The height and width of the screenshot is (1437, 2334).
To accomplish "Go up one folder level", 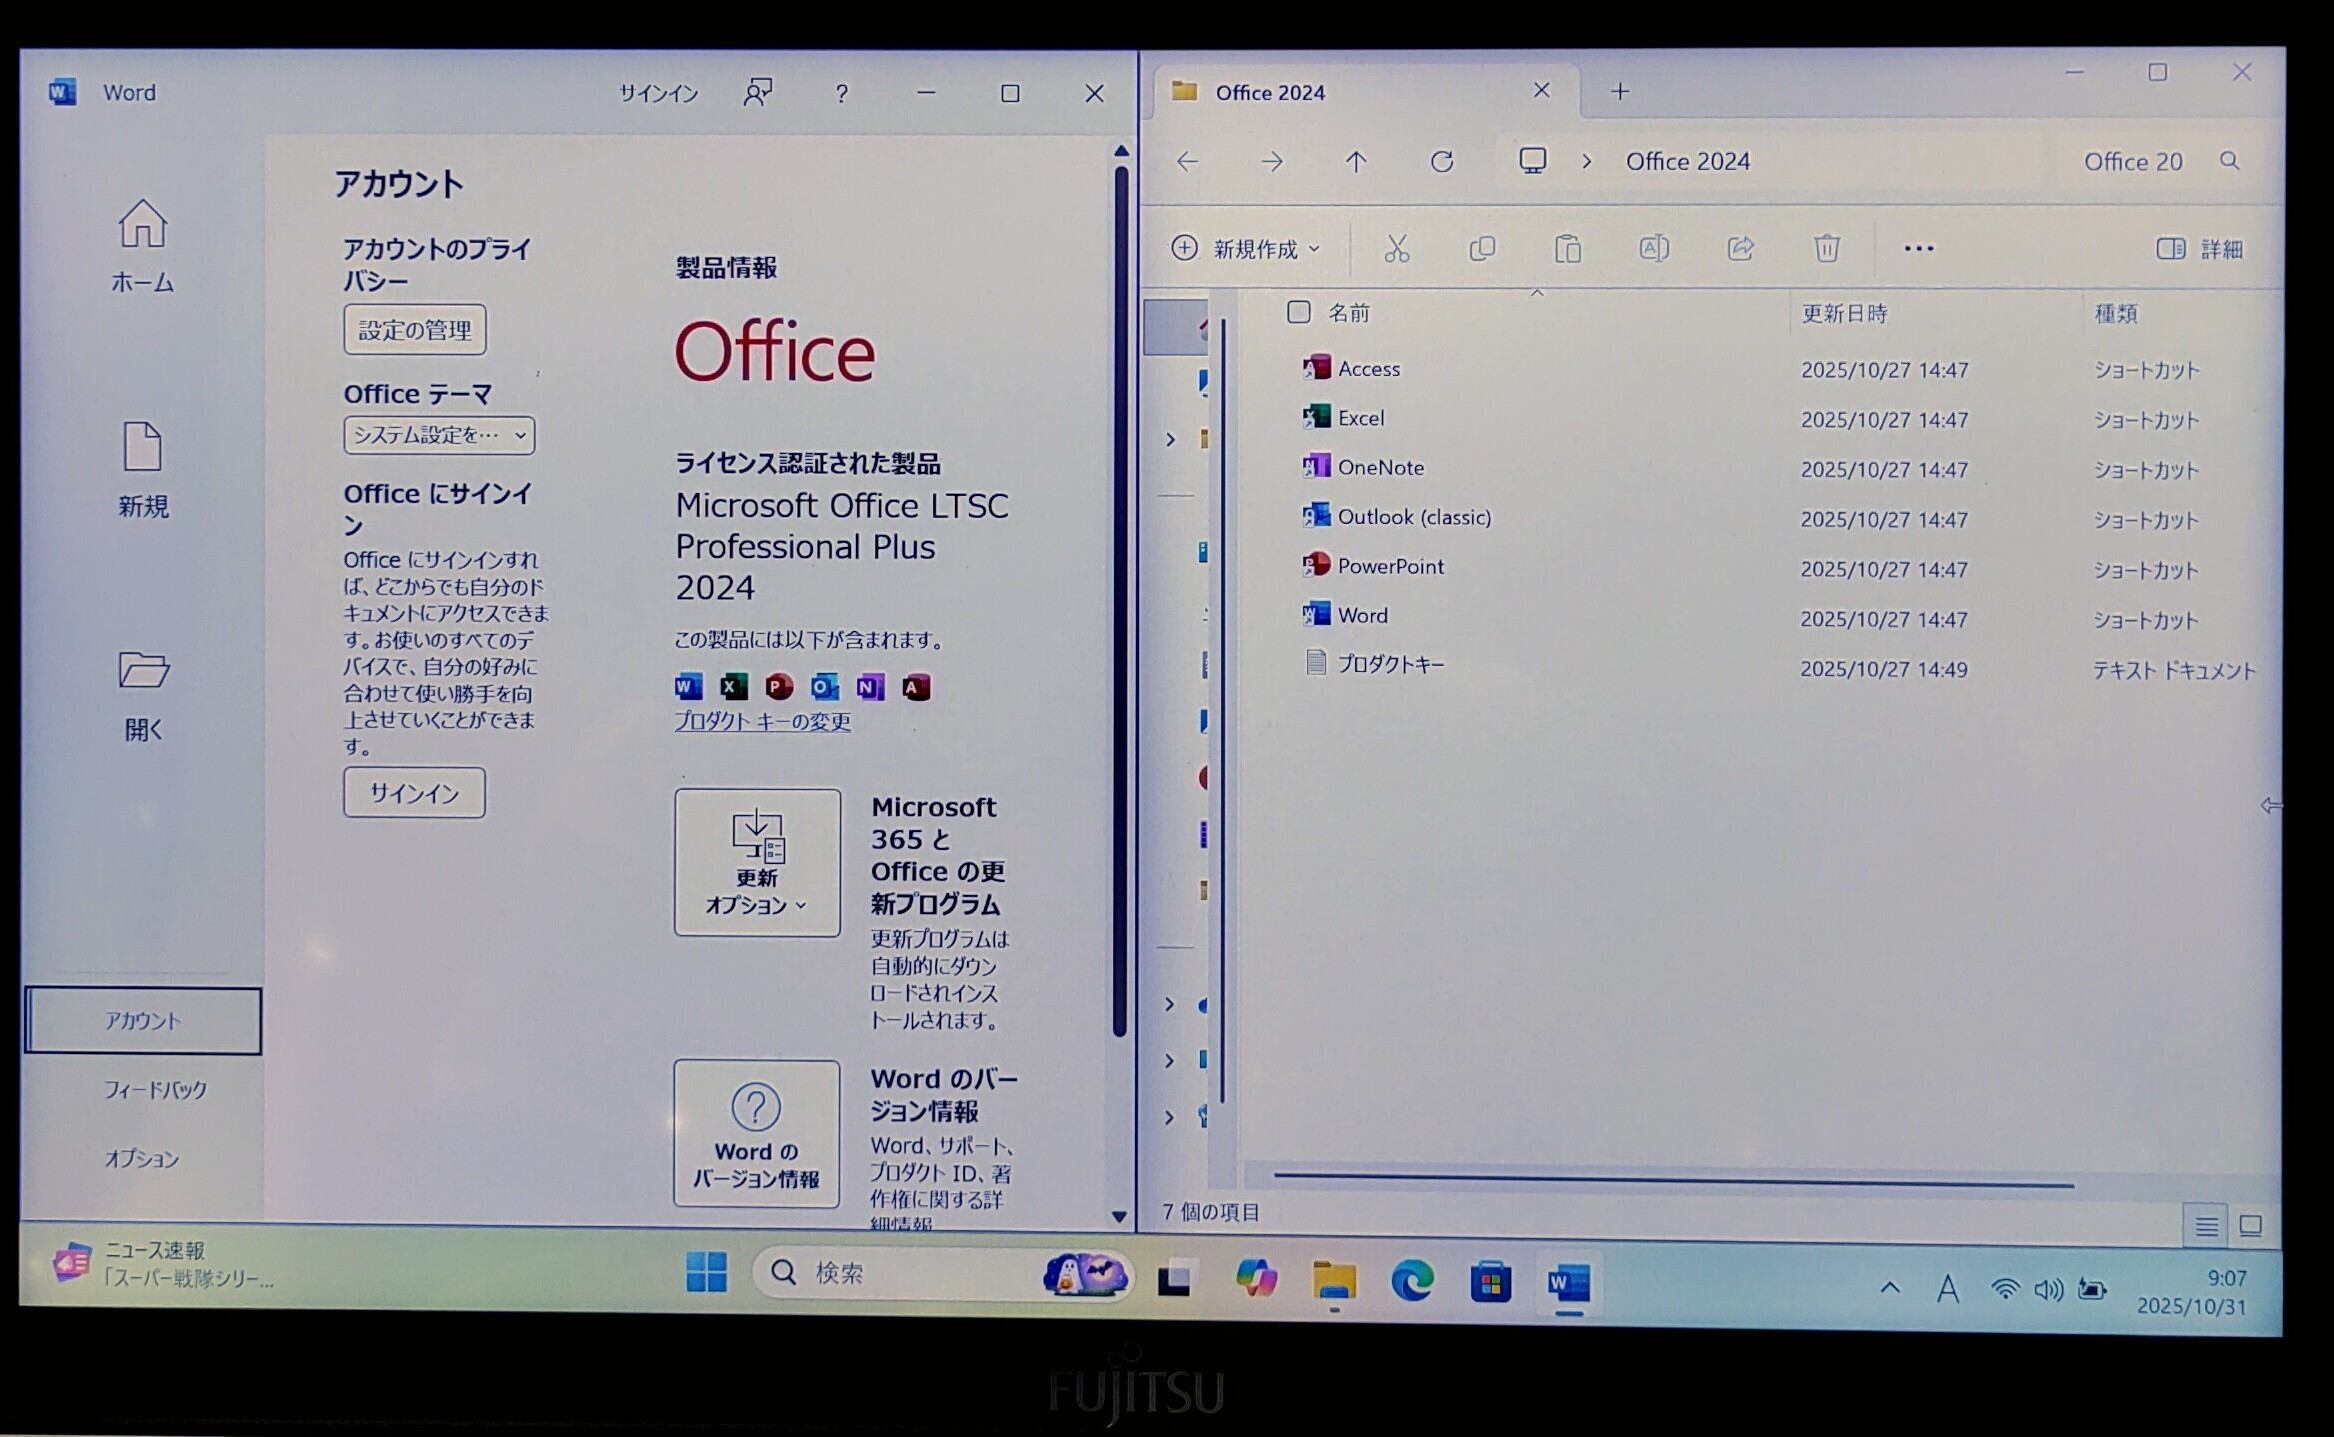I will (1355, 162).
